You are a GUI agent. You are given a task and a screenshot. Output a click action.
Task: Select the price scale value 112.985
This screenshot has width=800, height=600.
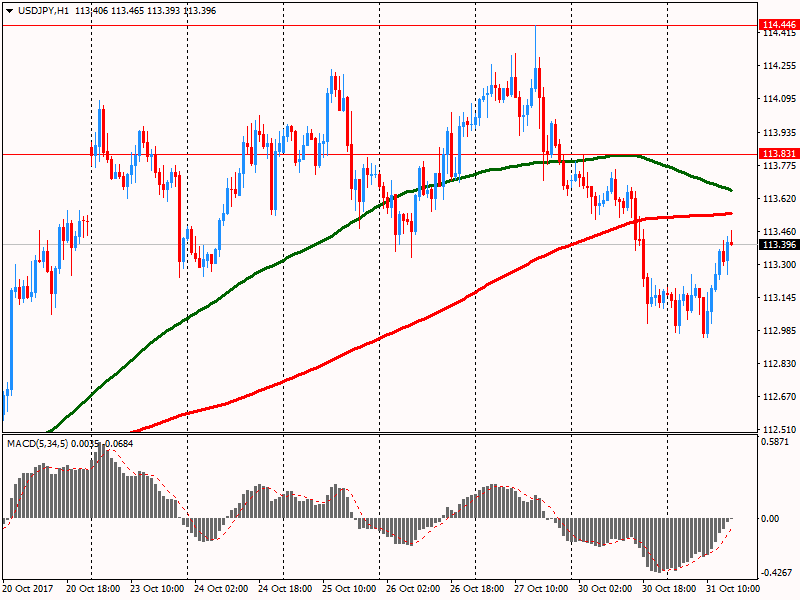pyautogui.click(x=779, y=331)
